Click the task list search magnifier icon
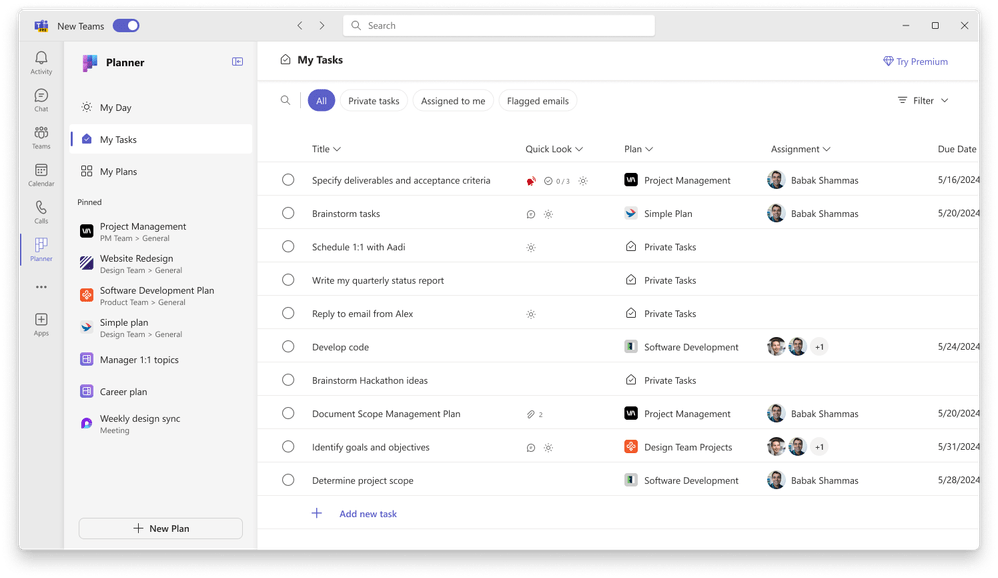 pyautogui.click(x=285, y=101)
